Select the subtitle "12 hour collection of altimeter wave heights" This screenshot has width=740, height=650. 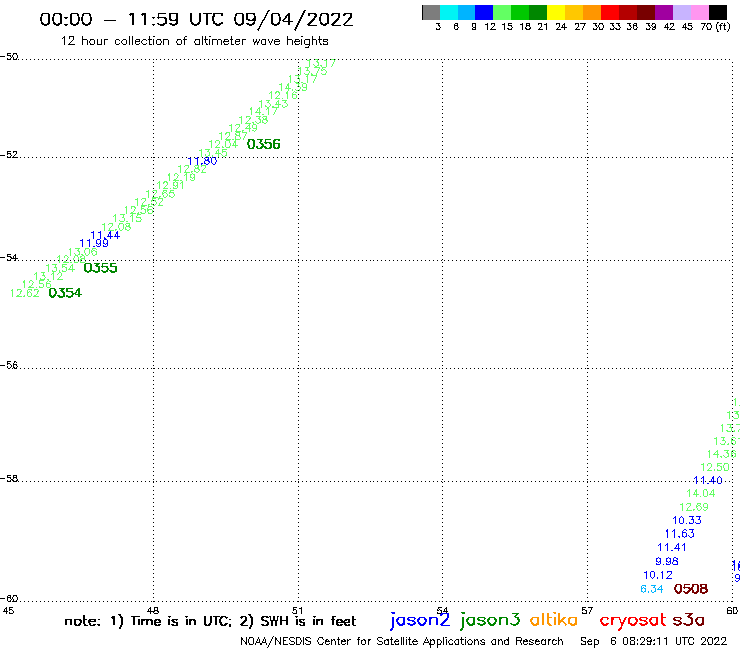click(x=194, y=41)
